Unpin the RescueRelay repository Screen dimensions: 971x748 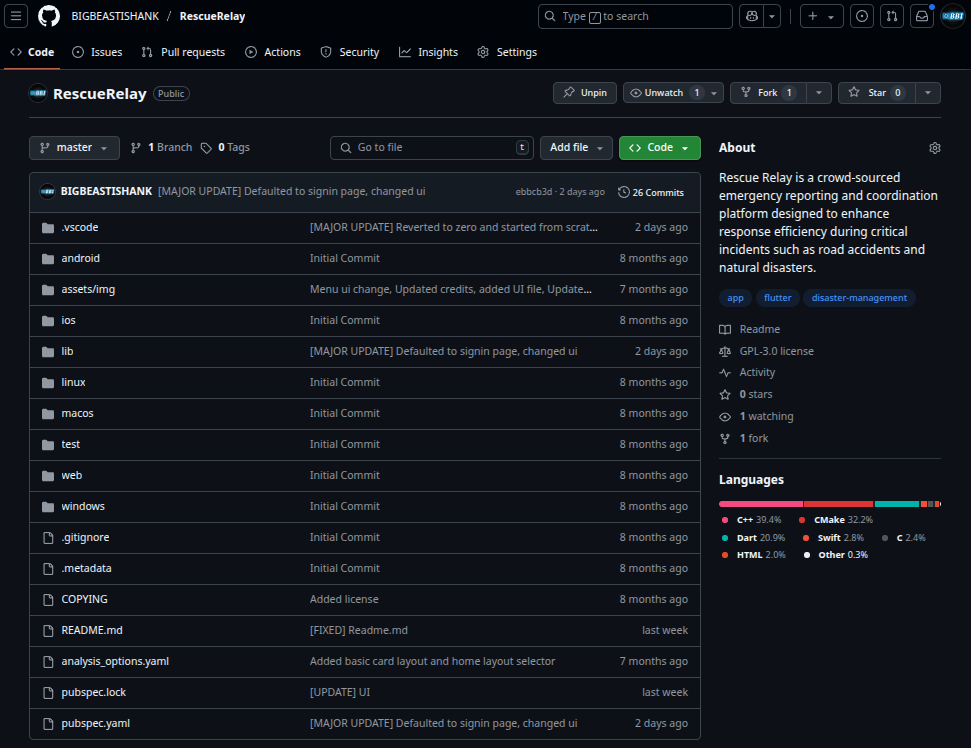click(585, 93)
